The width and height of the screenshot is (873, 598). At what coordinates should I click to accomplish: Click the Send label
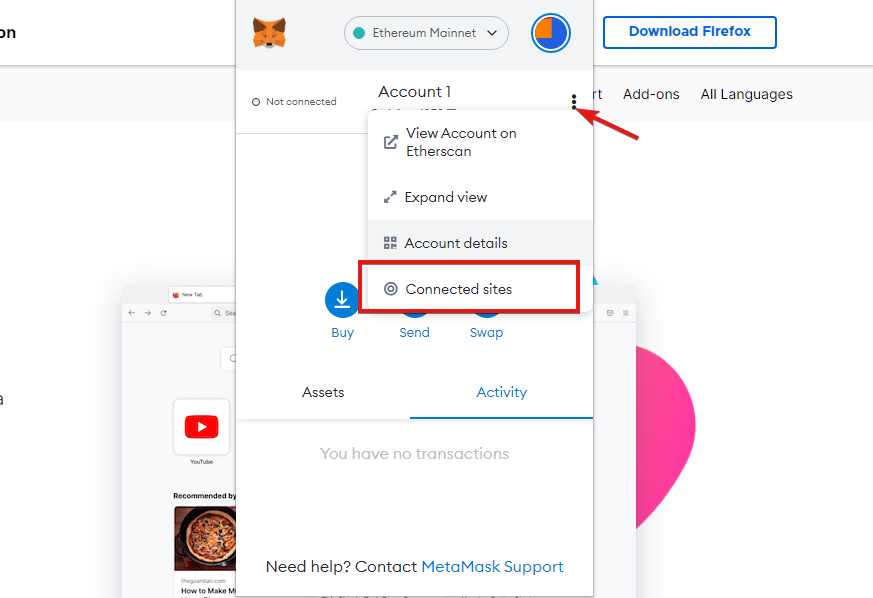tap(414, 332)
